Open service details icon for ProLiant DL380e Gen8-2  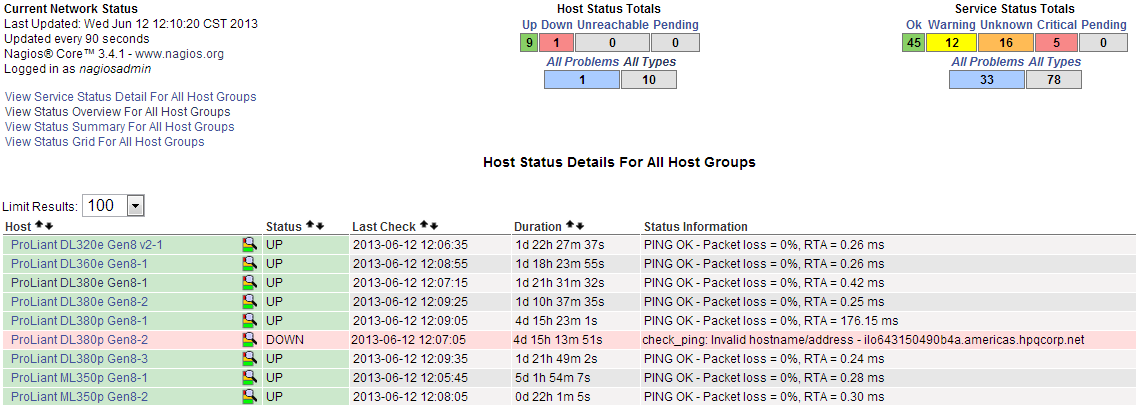[250, 301]
